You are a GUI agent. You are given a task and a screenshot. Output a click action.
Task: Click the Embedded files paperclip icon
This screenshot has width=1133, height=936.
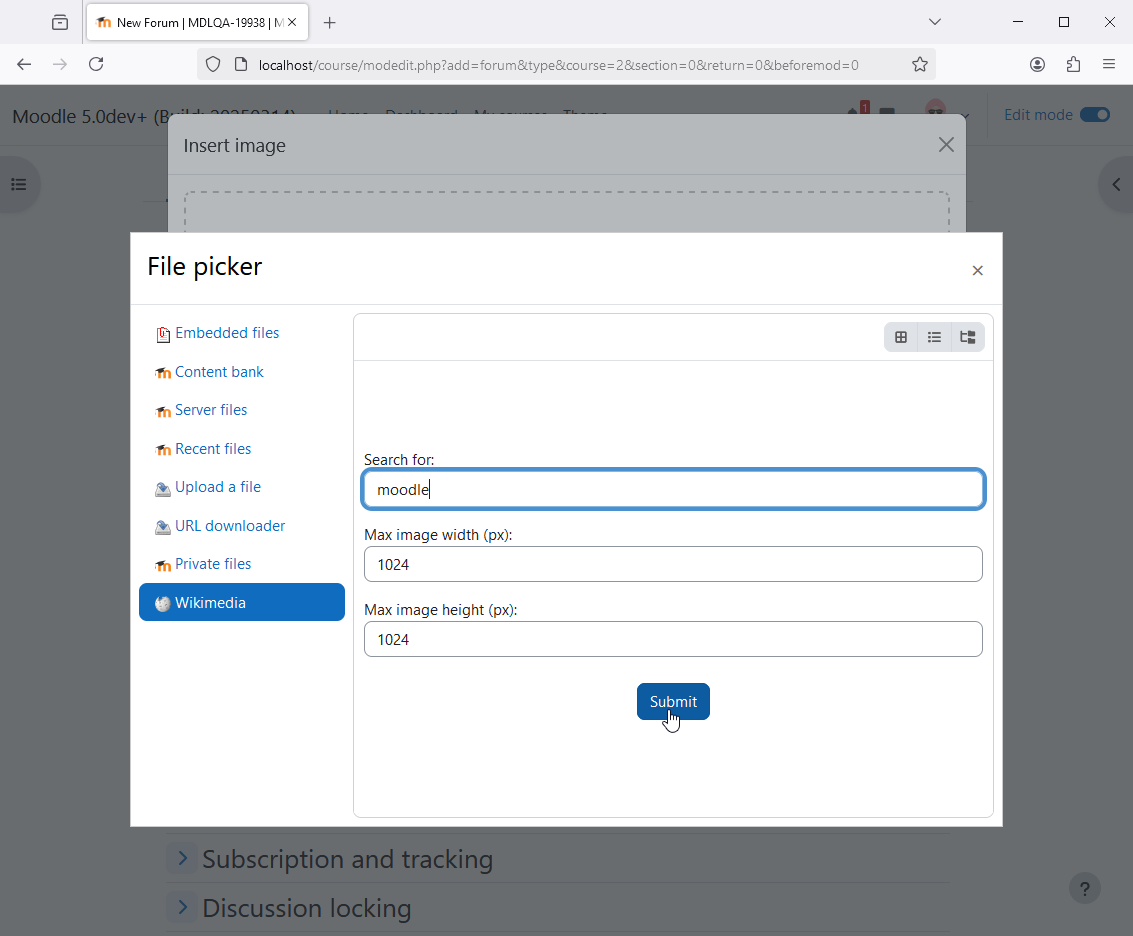coord(163,334)
